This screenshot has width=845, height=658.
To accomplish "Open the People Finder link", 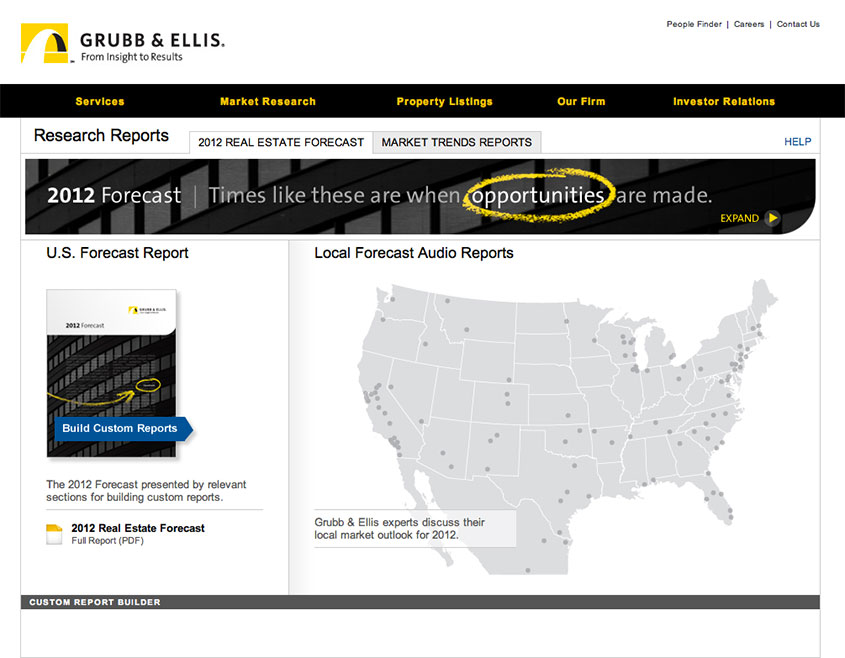I will click(x=694, y=24).
